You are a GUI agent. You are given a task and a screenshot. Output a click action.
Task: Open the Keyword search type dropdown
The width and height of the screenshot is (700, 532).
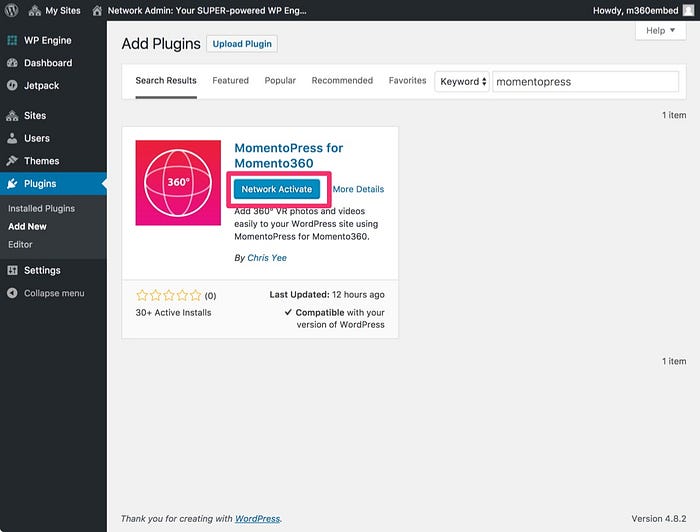(462, 82)
